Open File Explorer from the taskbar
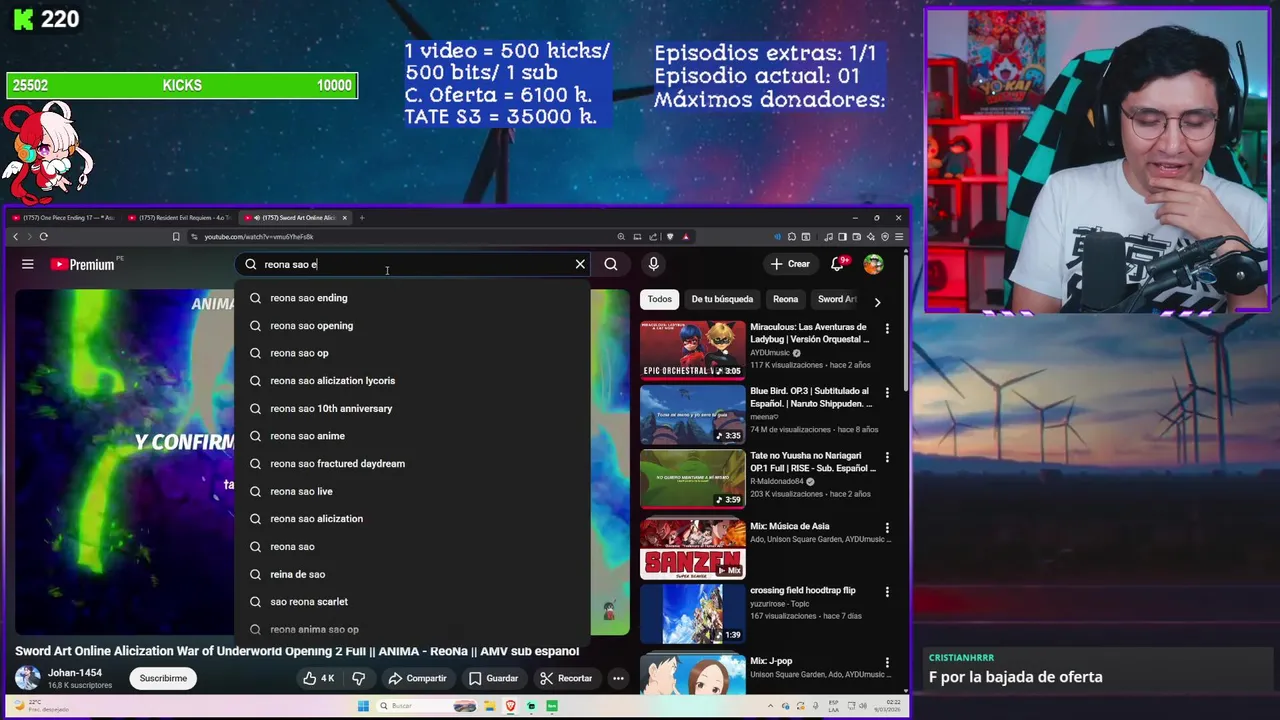The image size is (1280, 720). pos(492,706)
